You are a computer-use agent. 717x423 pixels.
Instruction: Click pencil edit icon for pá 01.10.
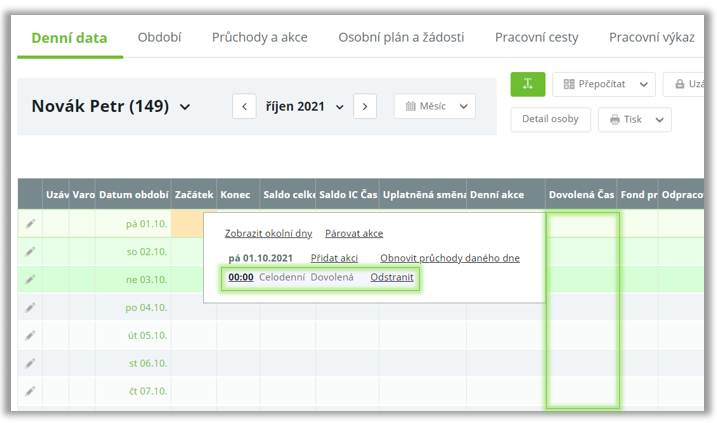pyautogui.click(x=30, y=224)
